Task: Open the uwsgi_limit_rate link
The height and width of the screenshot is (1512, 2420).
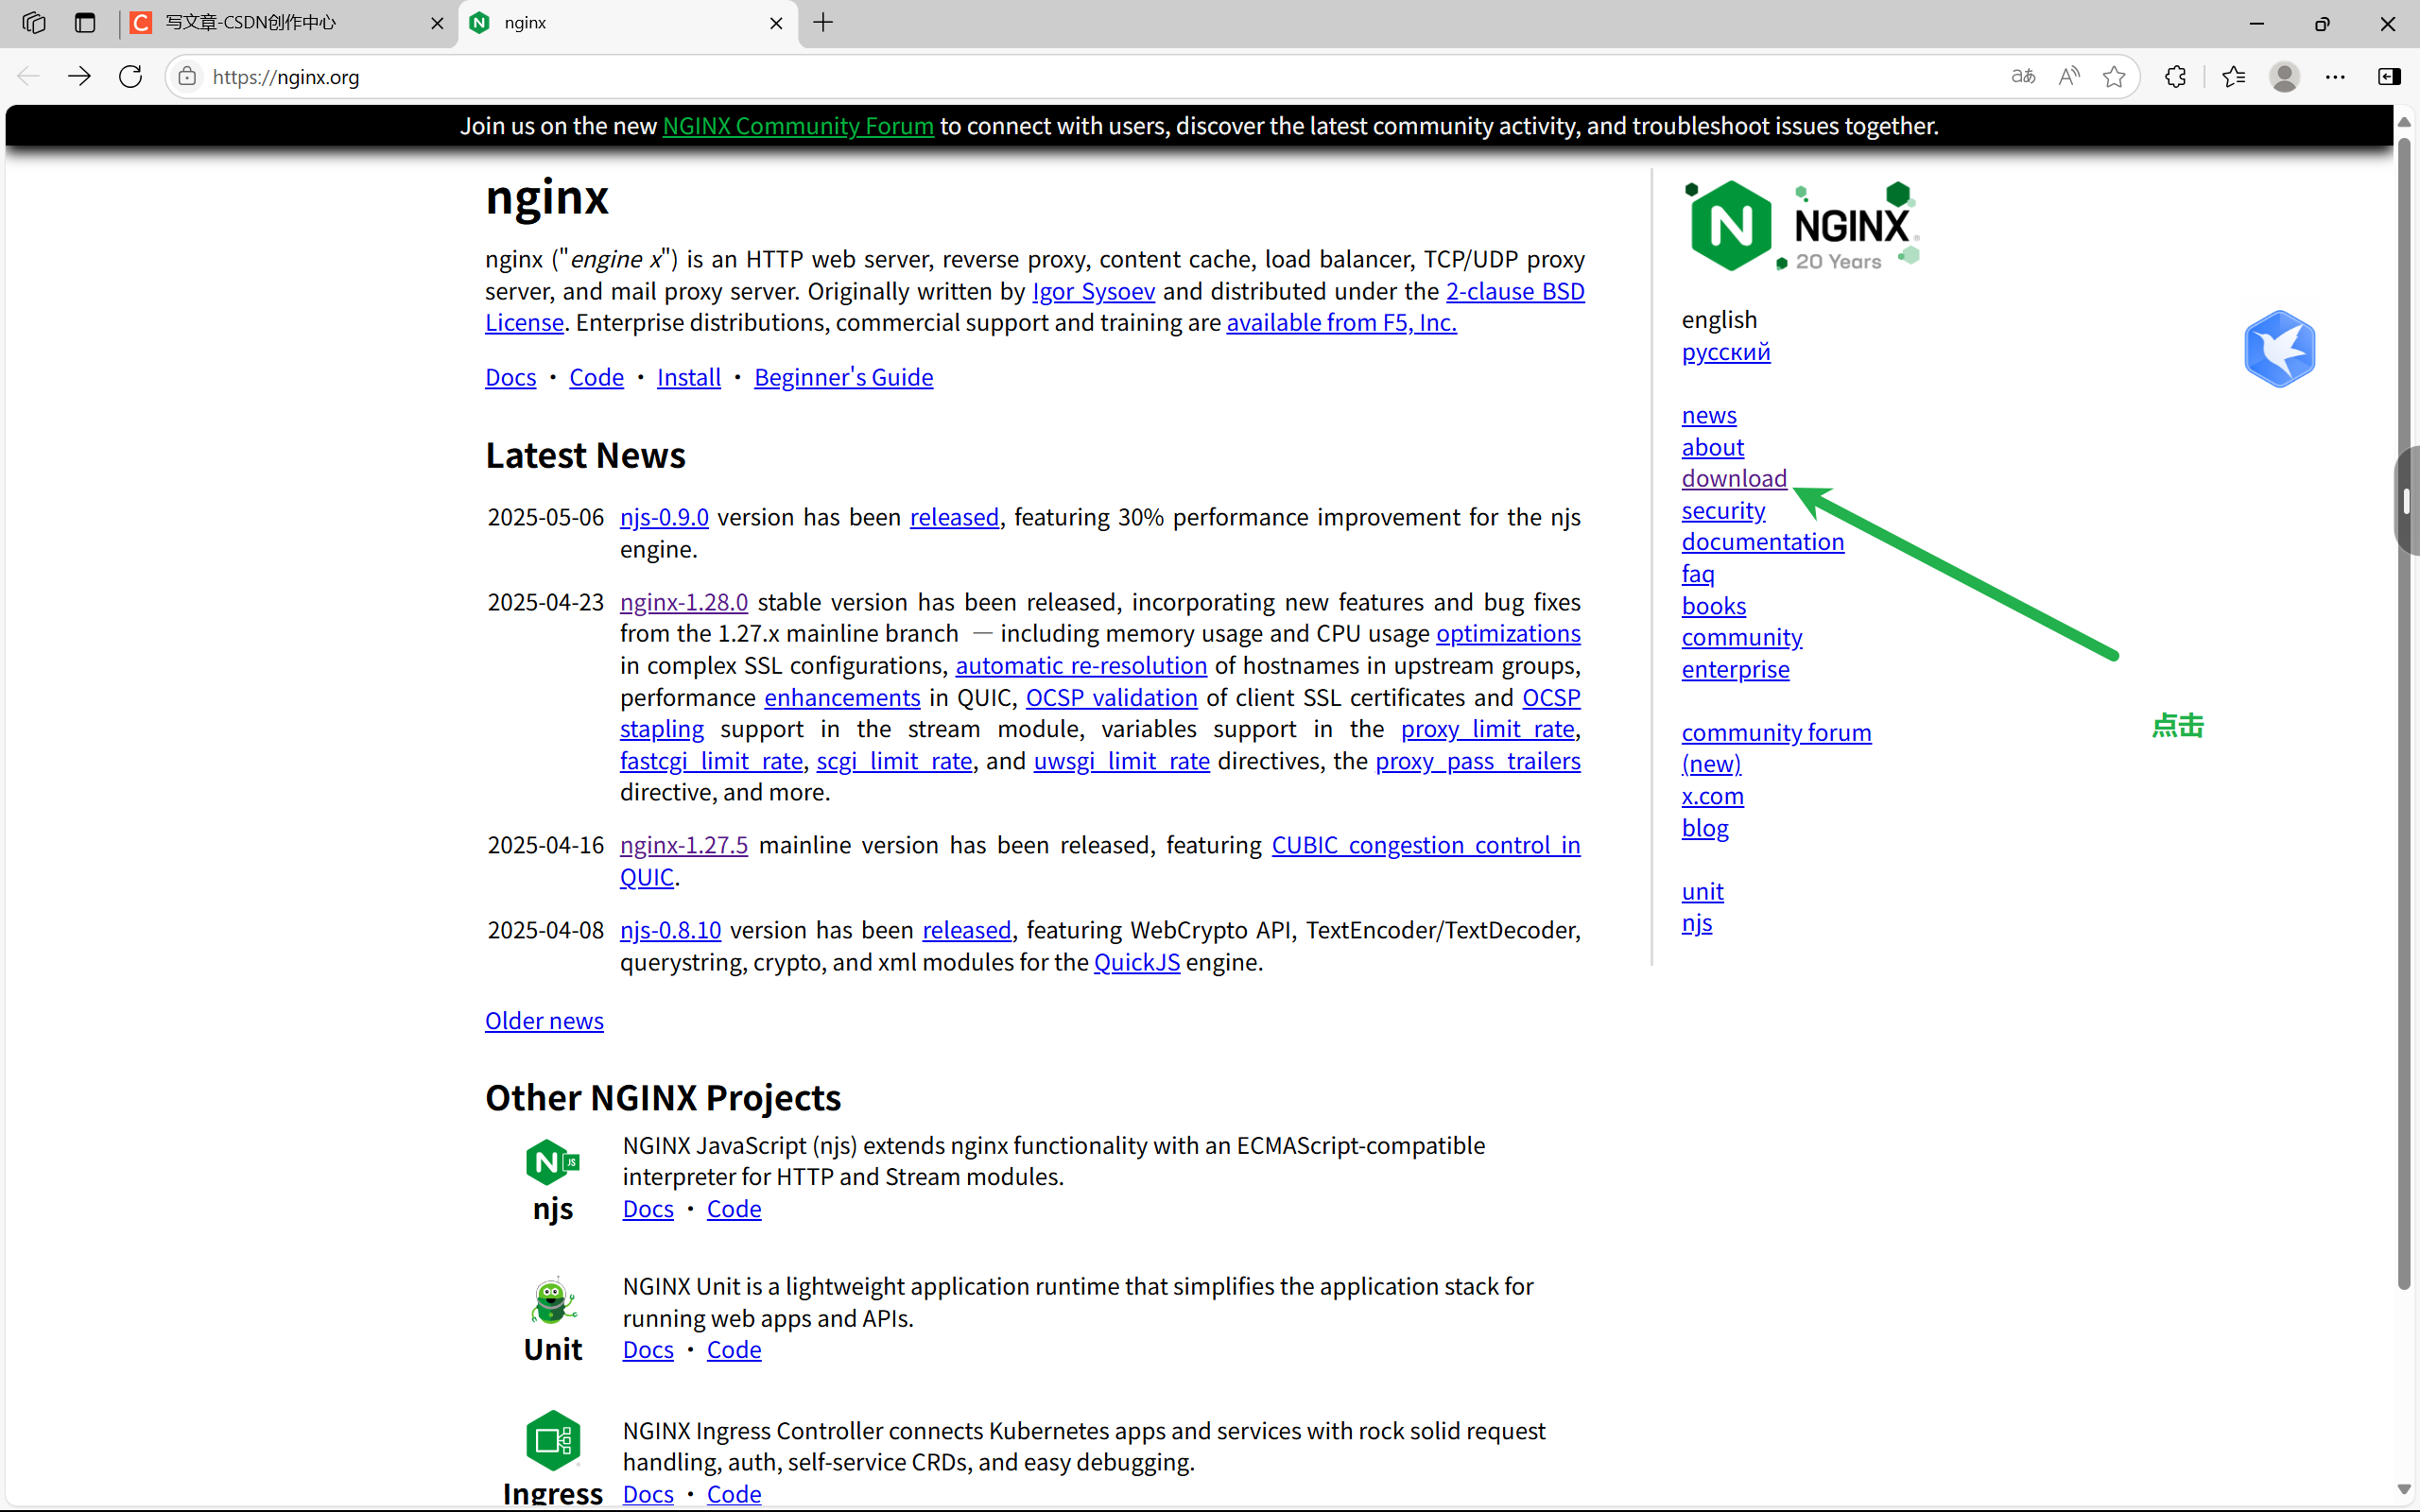Action: click(1121, 762)
